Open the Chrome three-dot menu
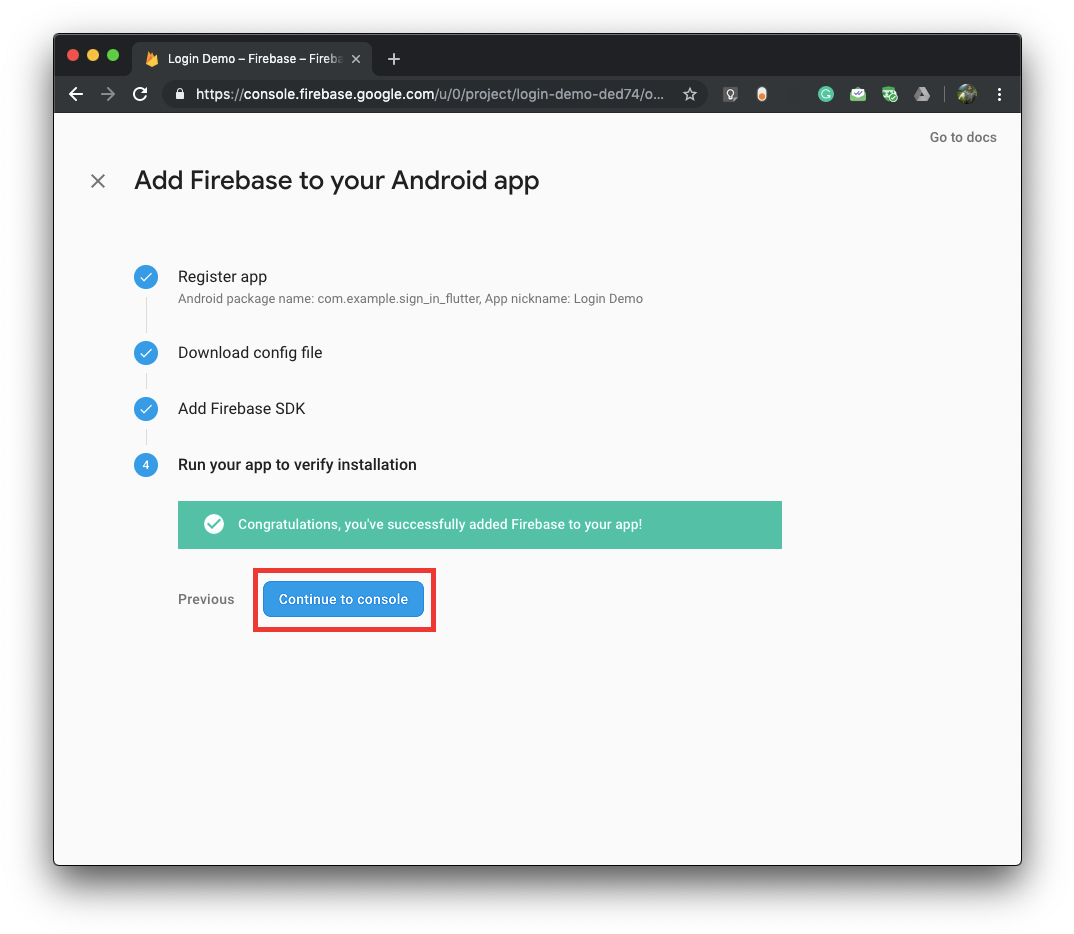Image resolution: width=1074 pixels, height=934 pixels. [x=999, y=94]
